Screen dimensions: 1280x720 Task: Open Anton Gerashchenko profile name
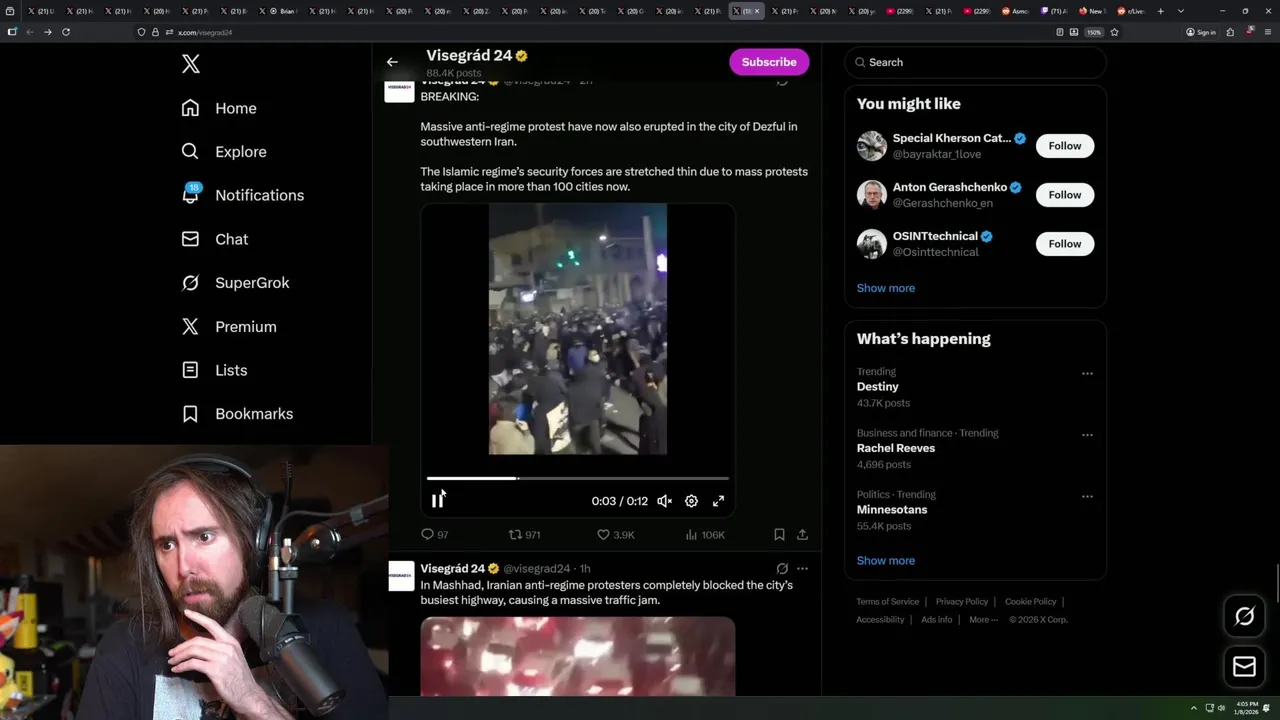(950, 187)
